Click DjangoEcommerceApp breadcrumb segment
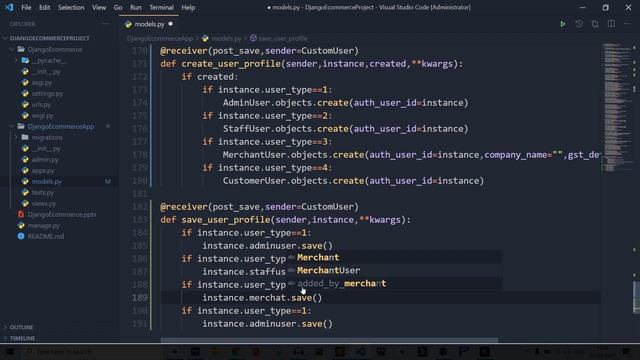This screenshot has height=360, width=640. [160, 38]
